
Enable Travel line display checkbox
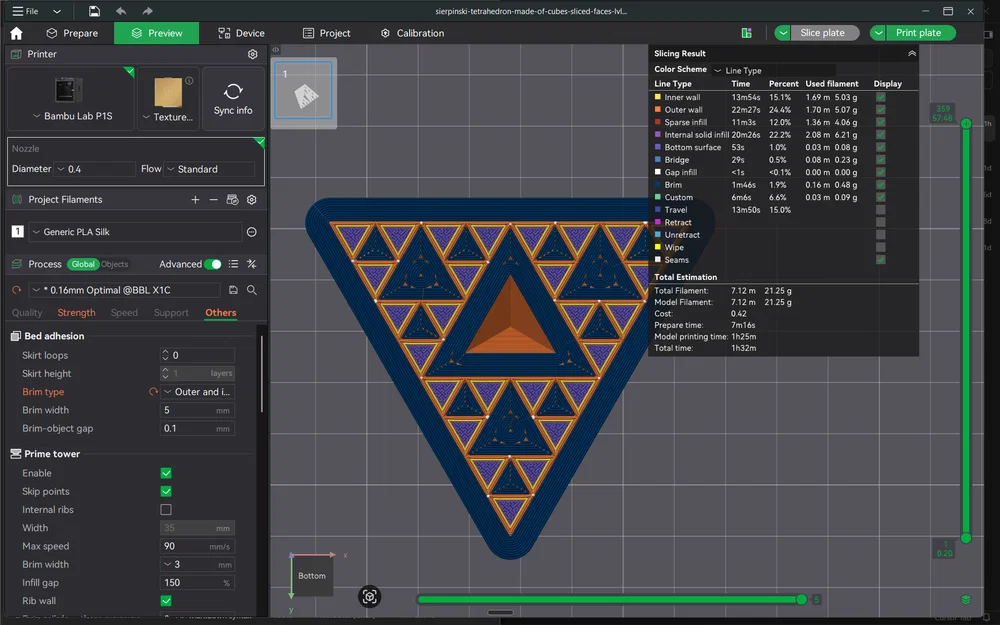click(x=880, y=210)
